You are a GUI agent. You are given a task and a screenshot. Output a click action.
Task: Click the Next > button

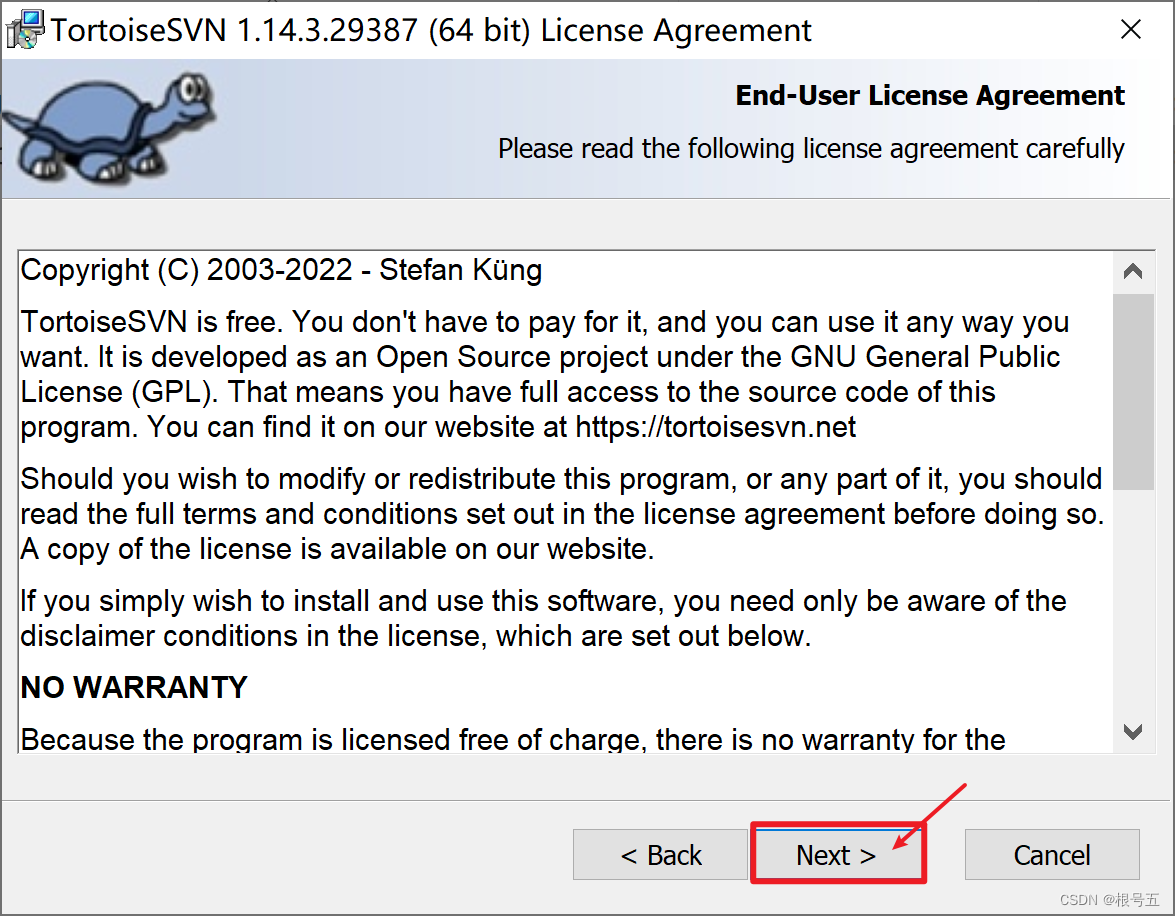point(837,855)
